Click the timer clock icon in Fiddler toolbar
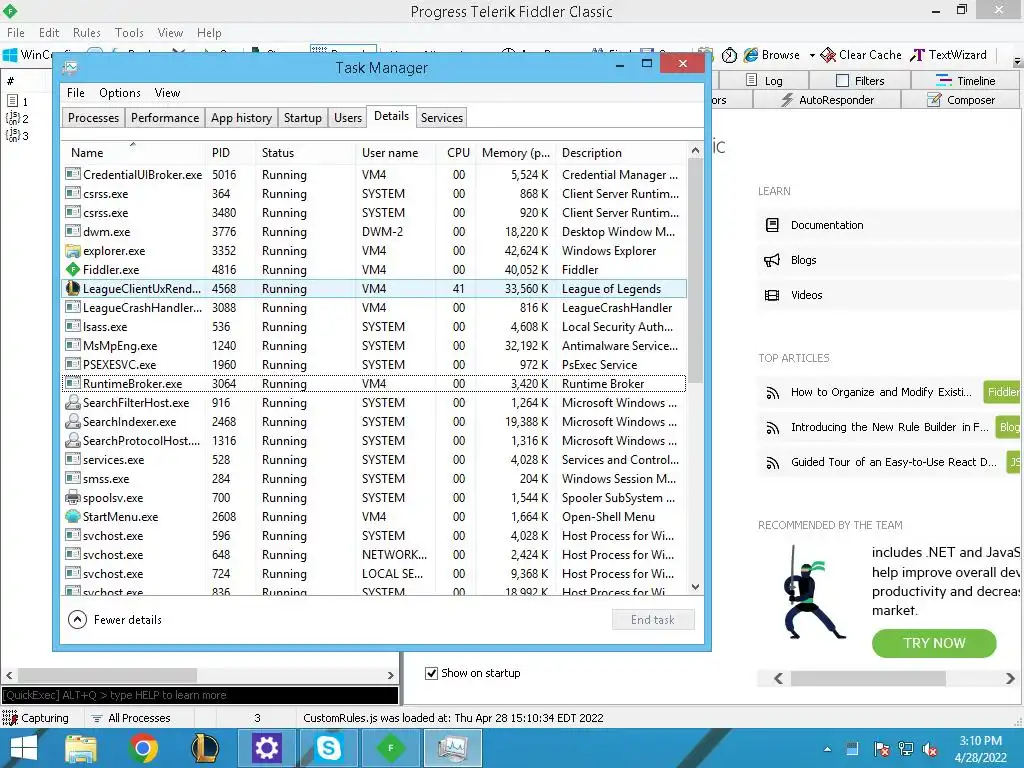This screenshot has width=1024, height=768. click(729, 56)
